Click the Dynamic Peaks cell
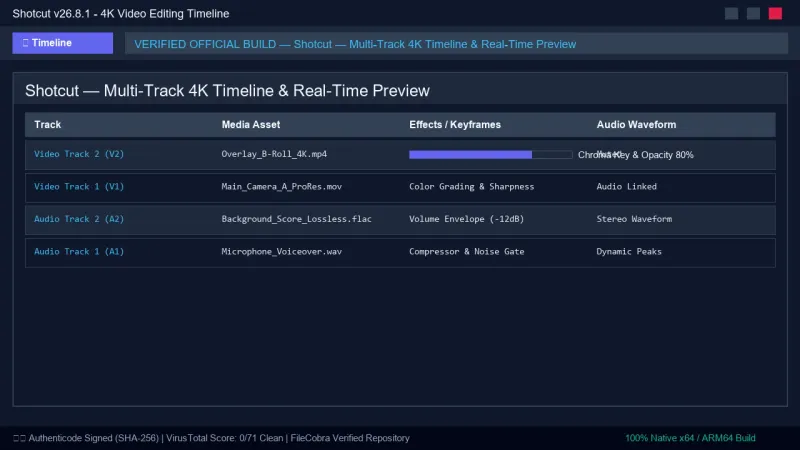 [629, 252]
